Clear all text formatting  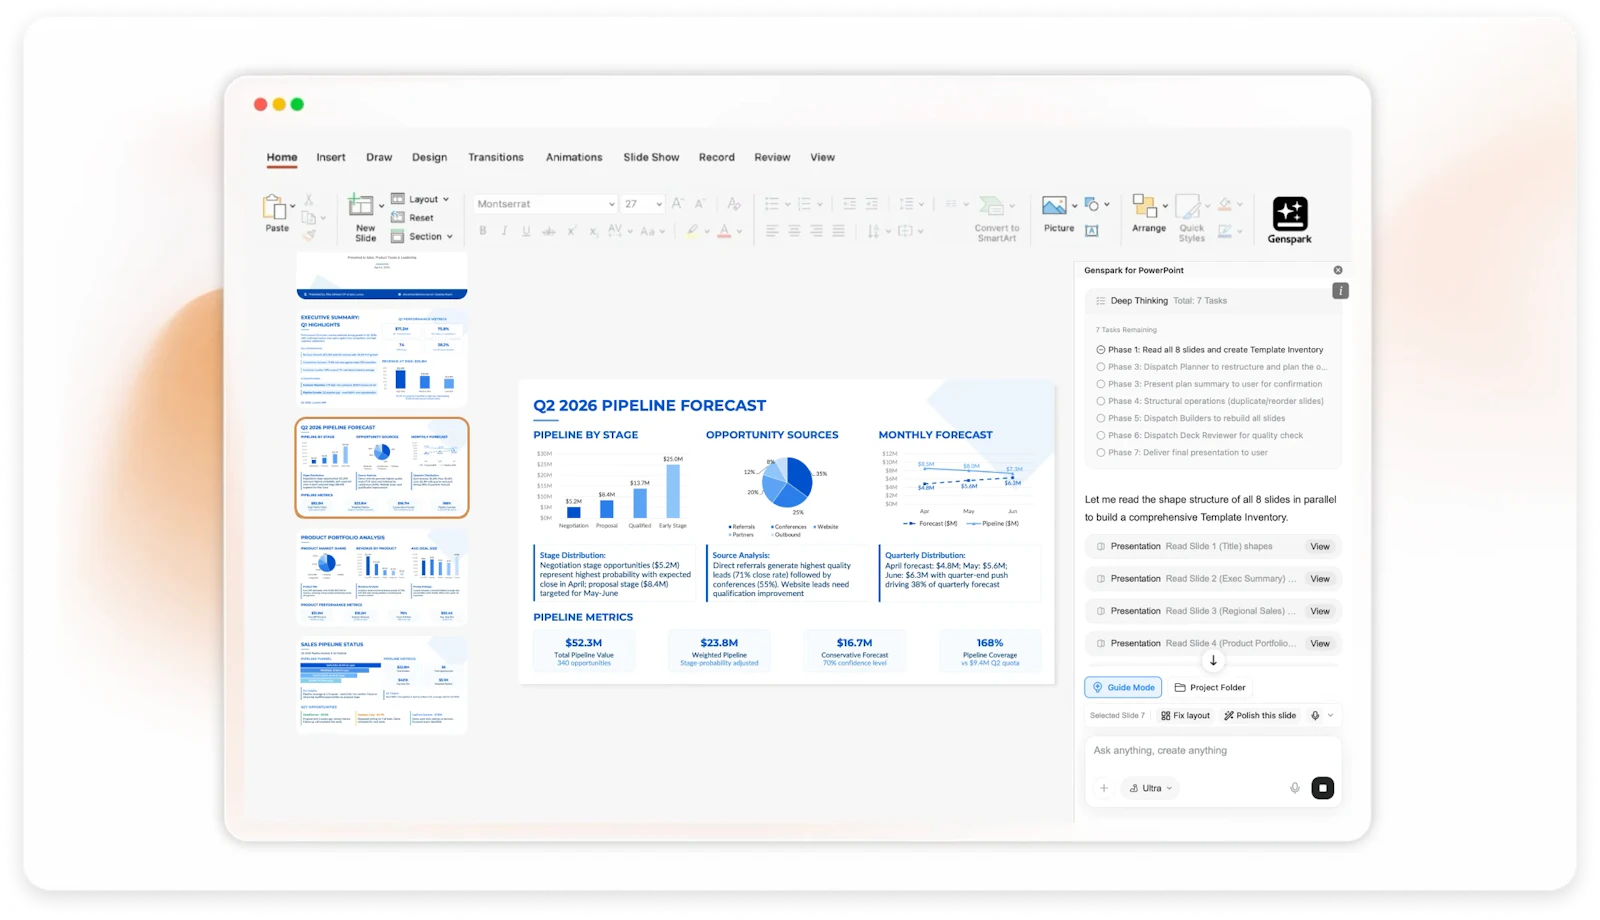coord(734,203)
